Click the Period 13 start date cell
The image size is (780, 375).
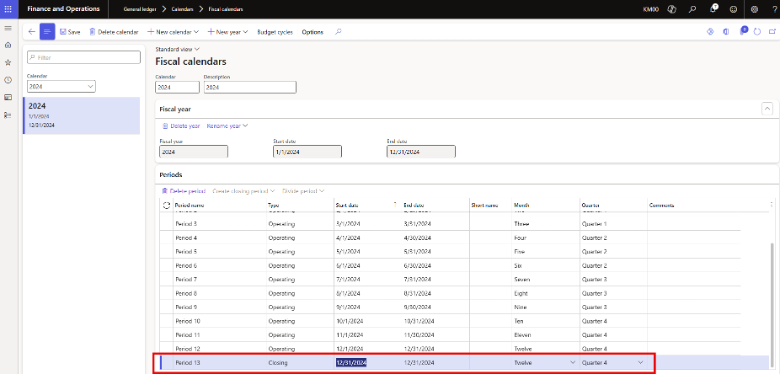point(351,363)
